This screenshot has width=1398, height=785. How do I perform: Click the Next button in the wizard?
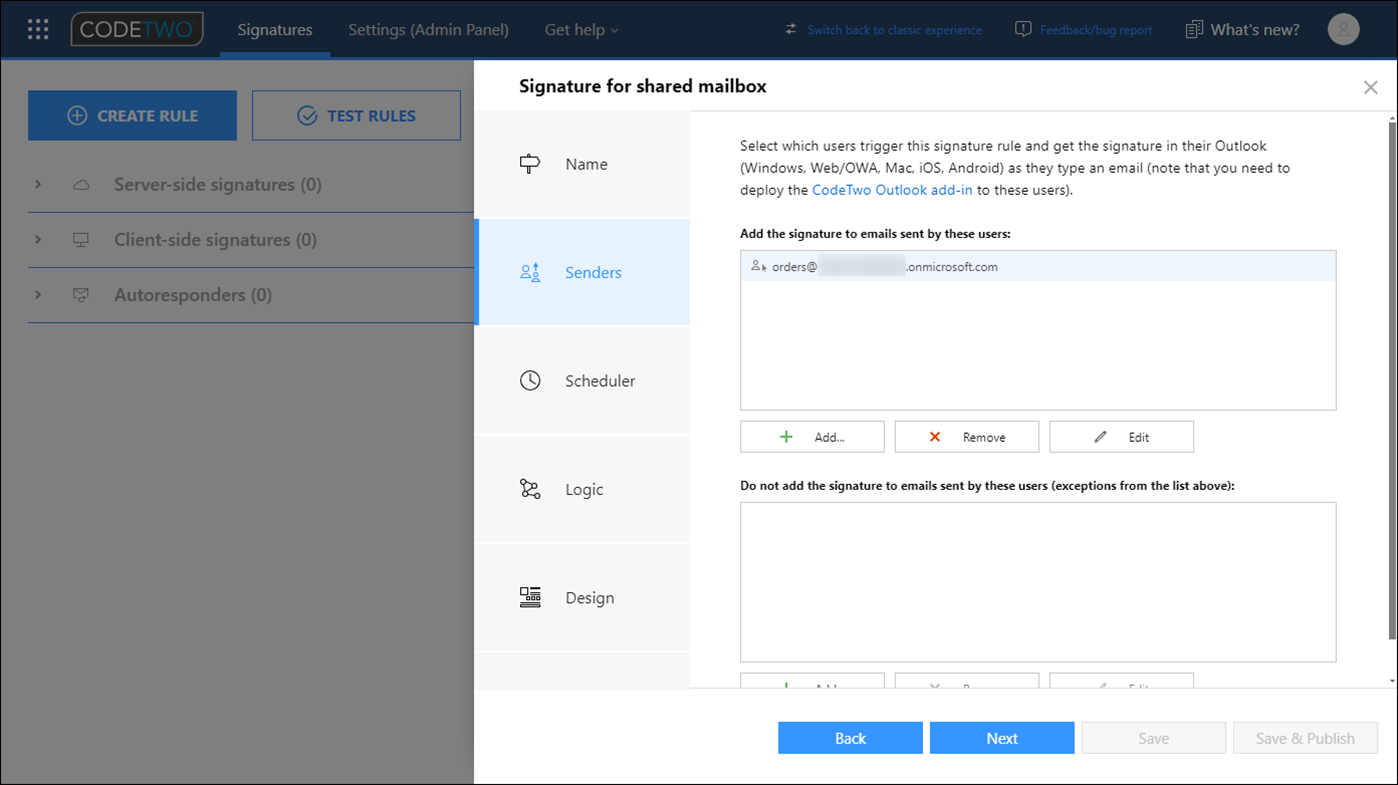1001,737
